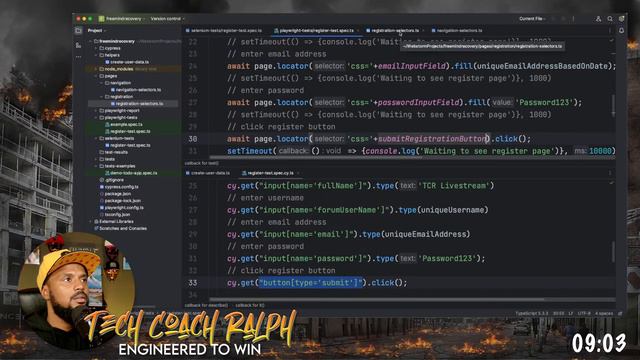Click the debug button beside Current File
This screenshot has height=360, width=640.
(x=563, y=19)
